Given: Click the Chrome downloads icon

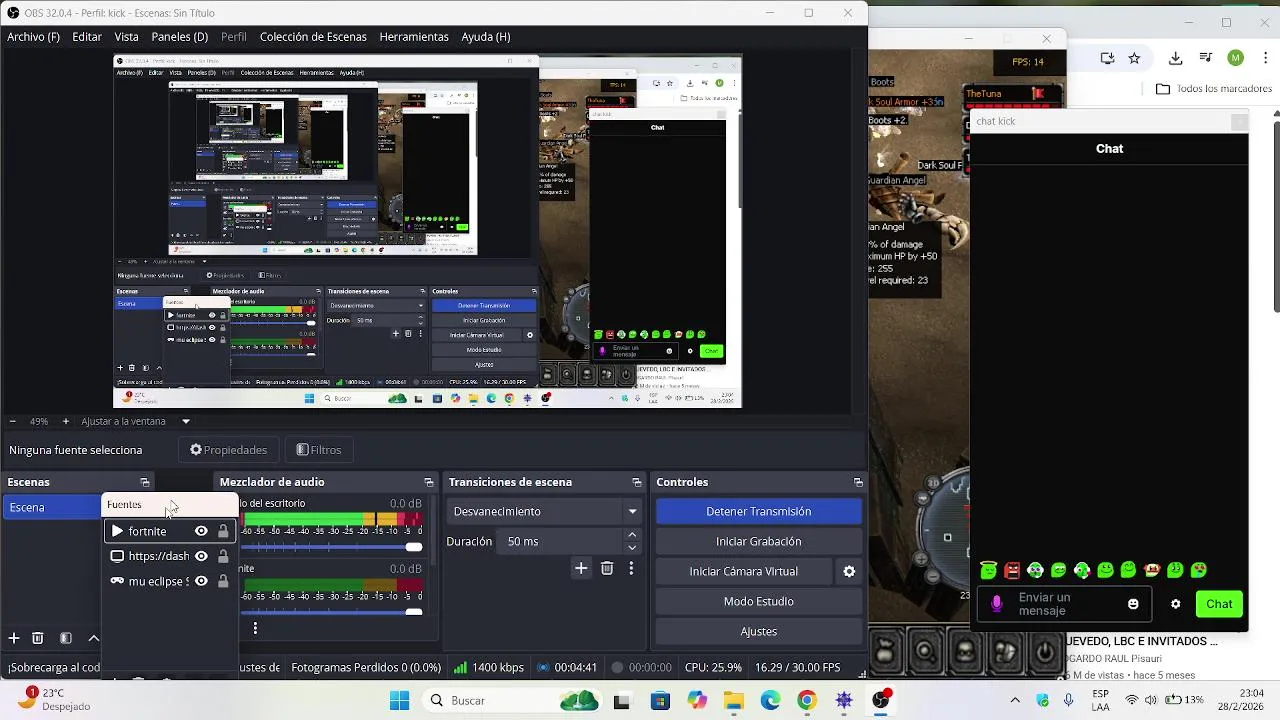Looking at the screenshot, I should (x=1176, y=58).
